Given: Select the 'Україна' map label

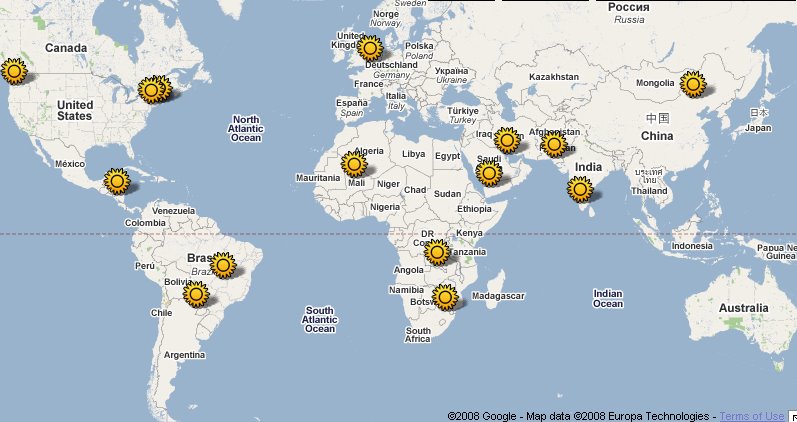Looking at the screenshot, I should [451, 71].
